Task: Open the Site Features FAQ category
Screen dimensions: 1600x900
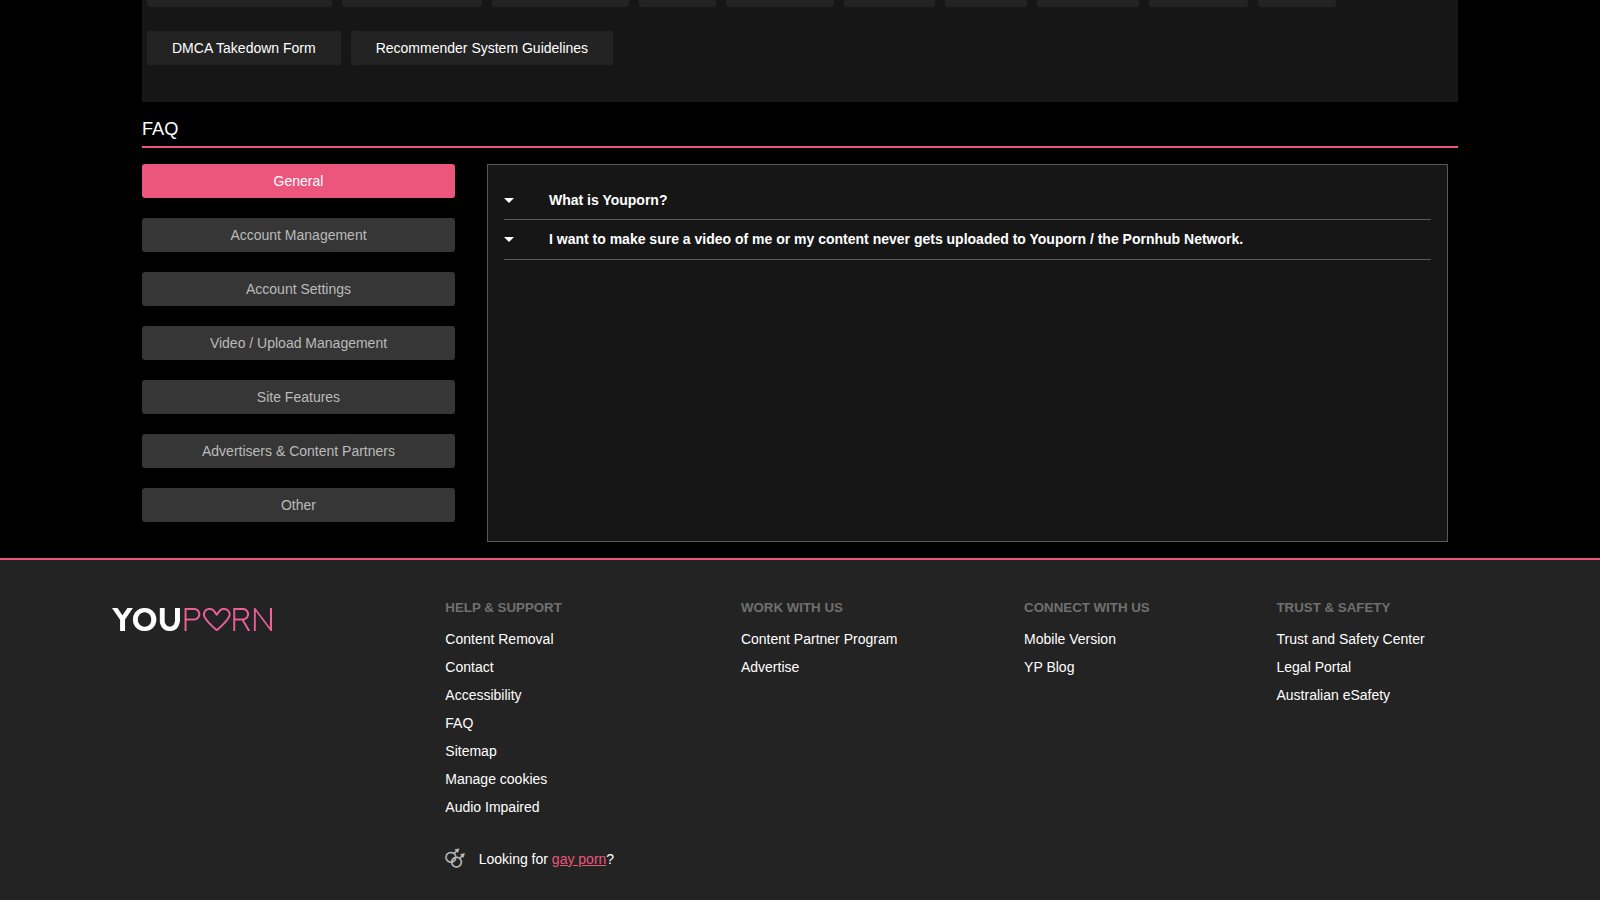Action: (x=298, y=397)
